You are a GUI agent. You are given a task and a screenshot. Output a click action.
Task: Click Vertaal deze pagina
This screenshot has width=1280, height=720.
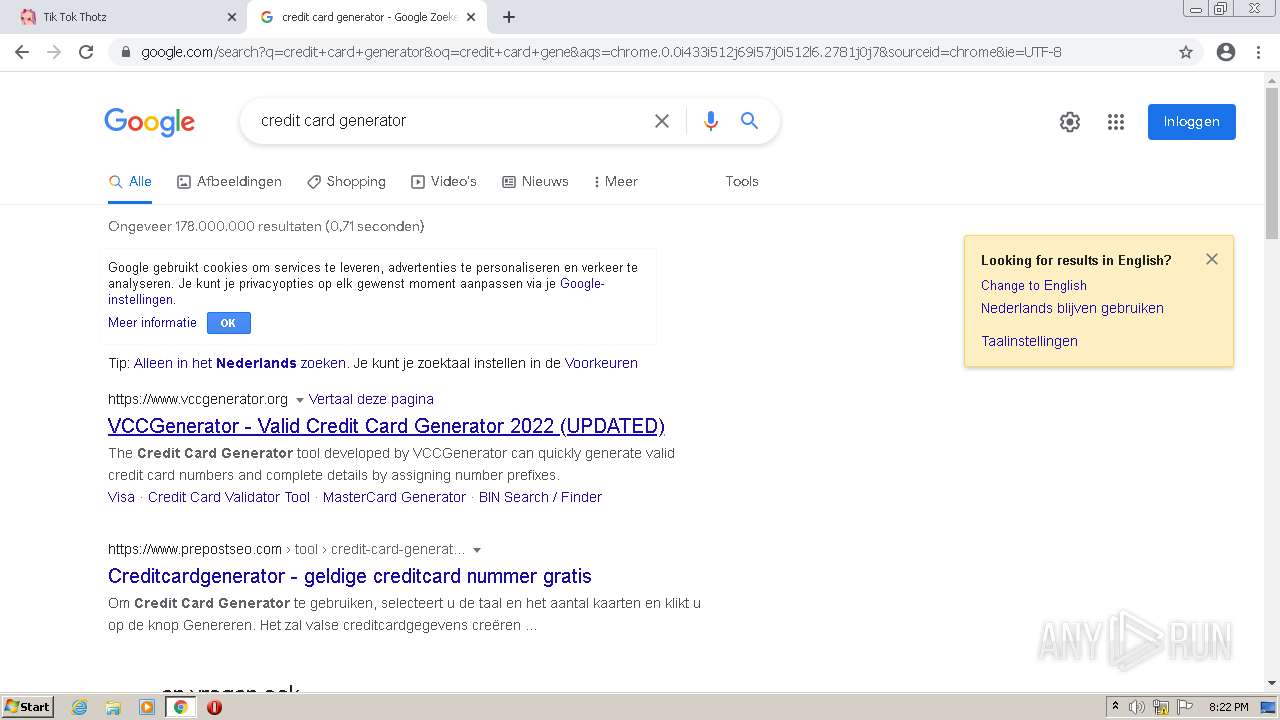[371, 399]
